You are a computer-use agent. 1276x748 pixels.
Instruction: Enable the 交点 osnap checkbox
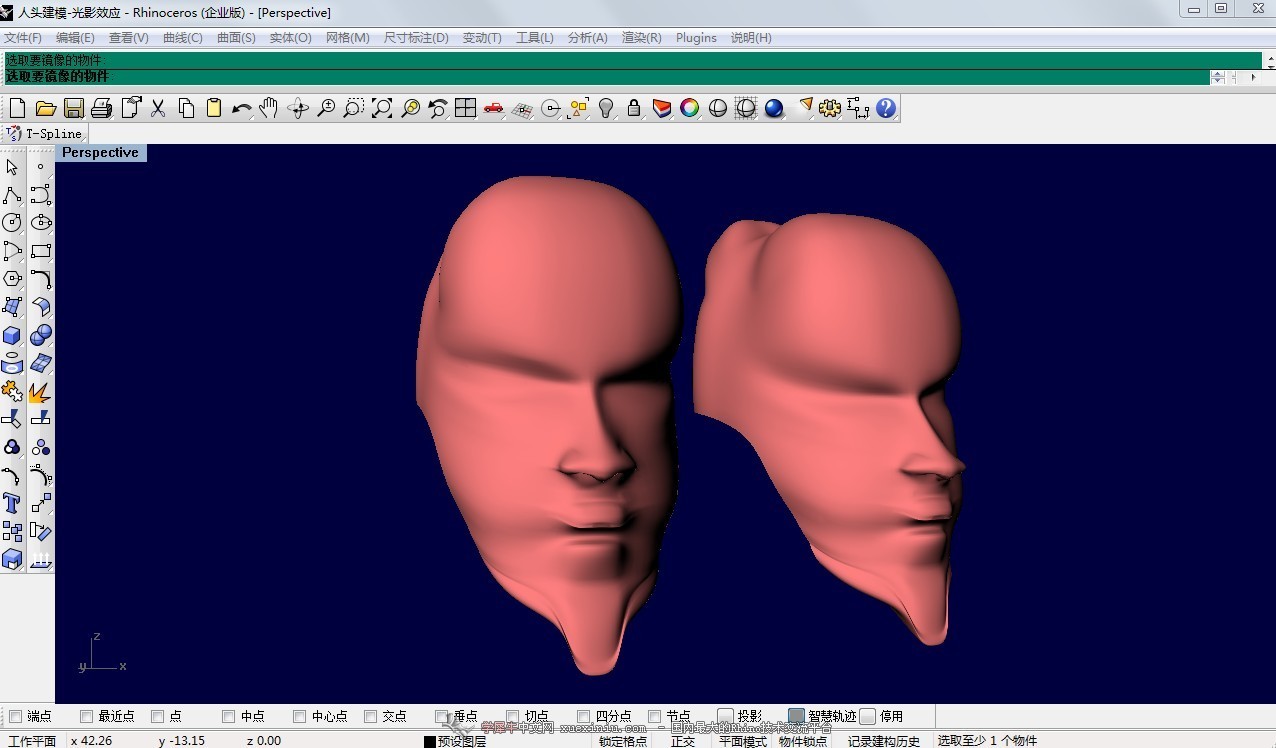coord(370,716)
